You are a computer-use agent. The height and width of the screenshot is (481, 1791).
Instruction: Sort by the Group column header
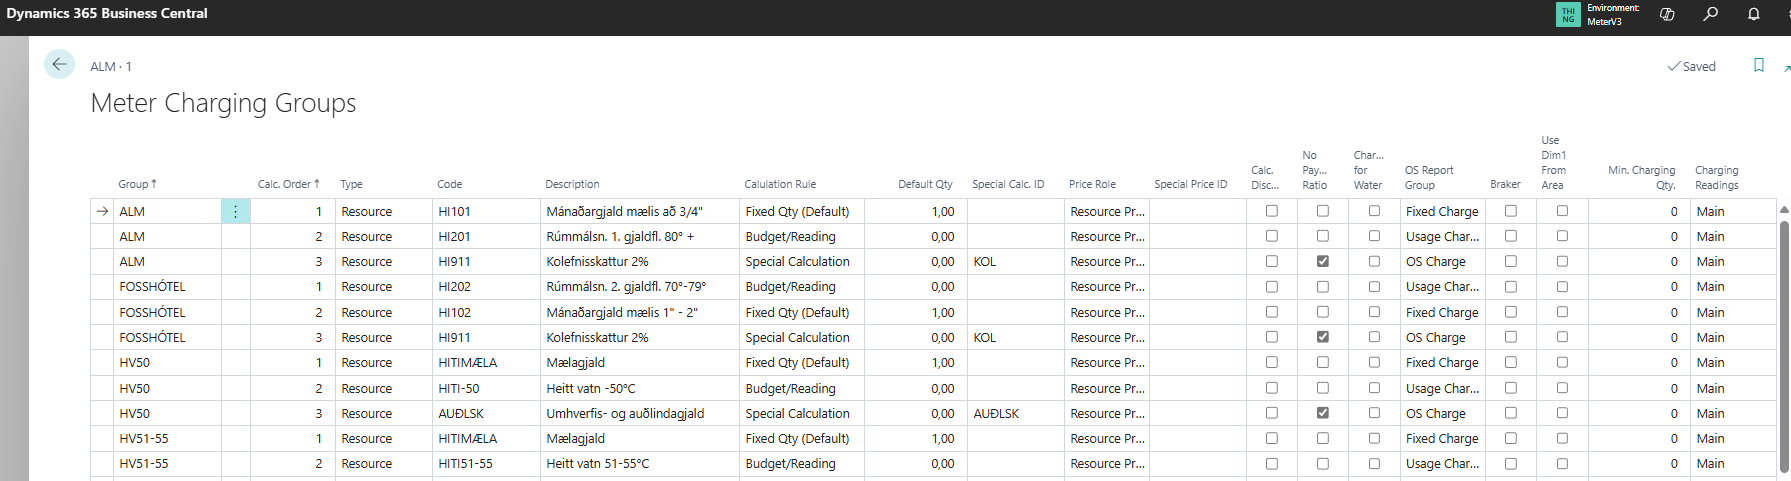coord(133,184)
